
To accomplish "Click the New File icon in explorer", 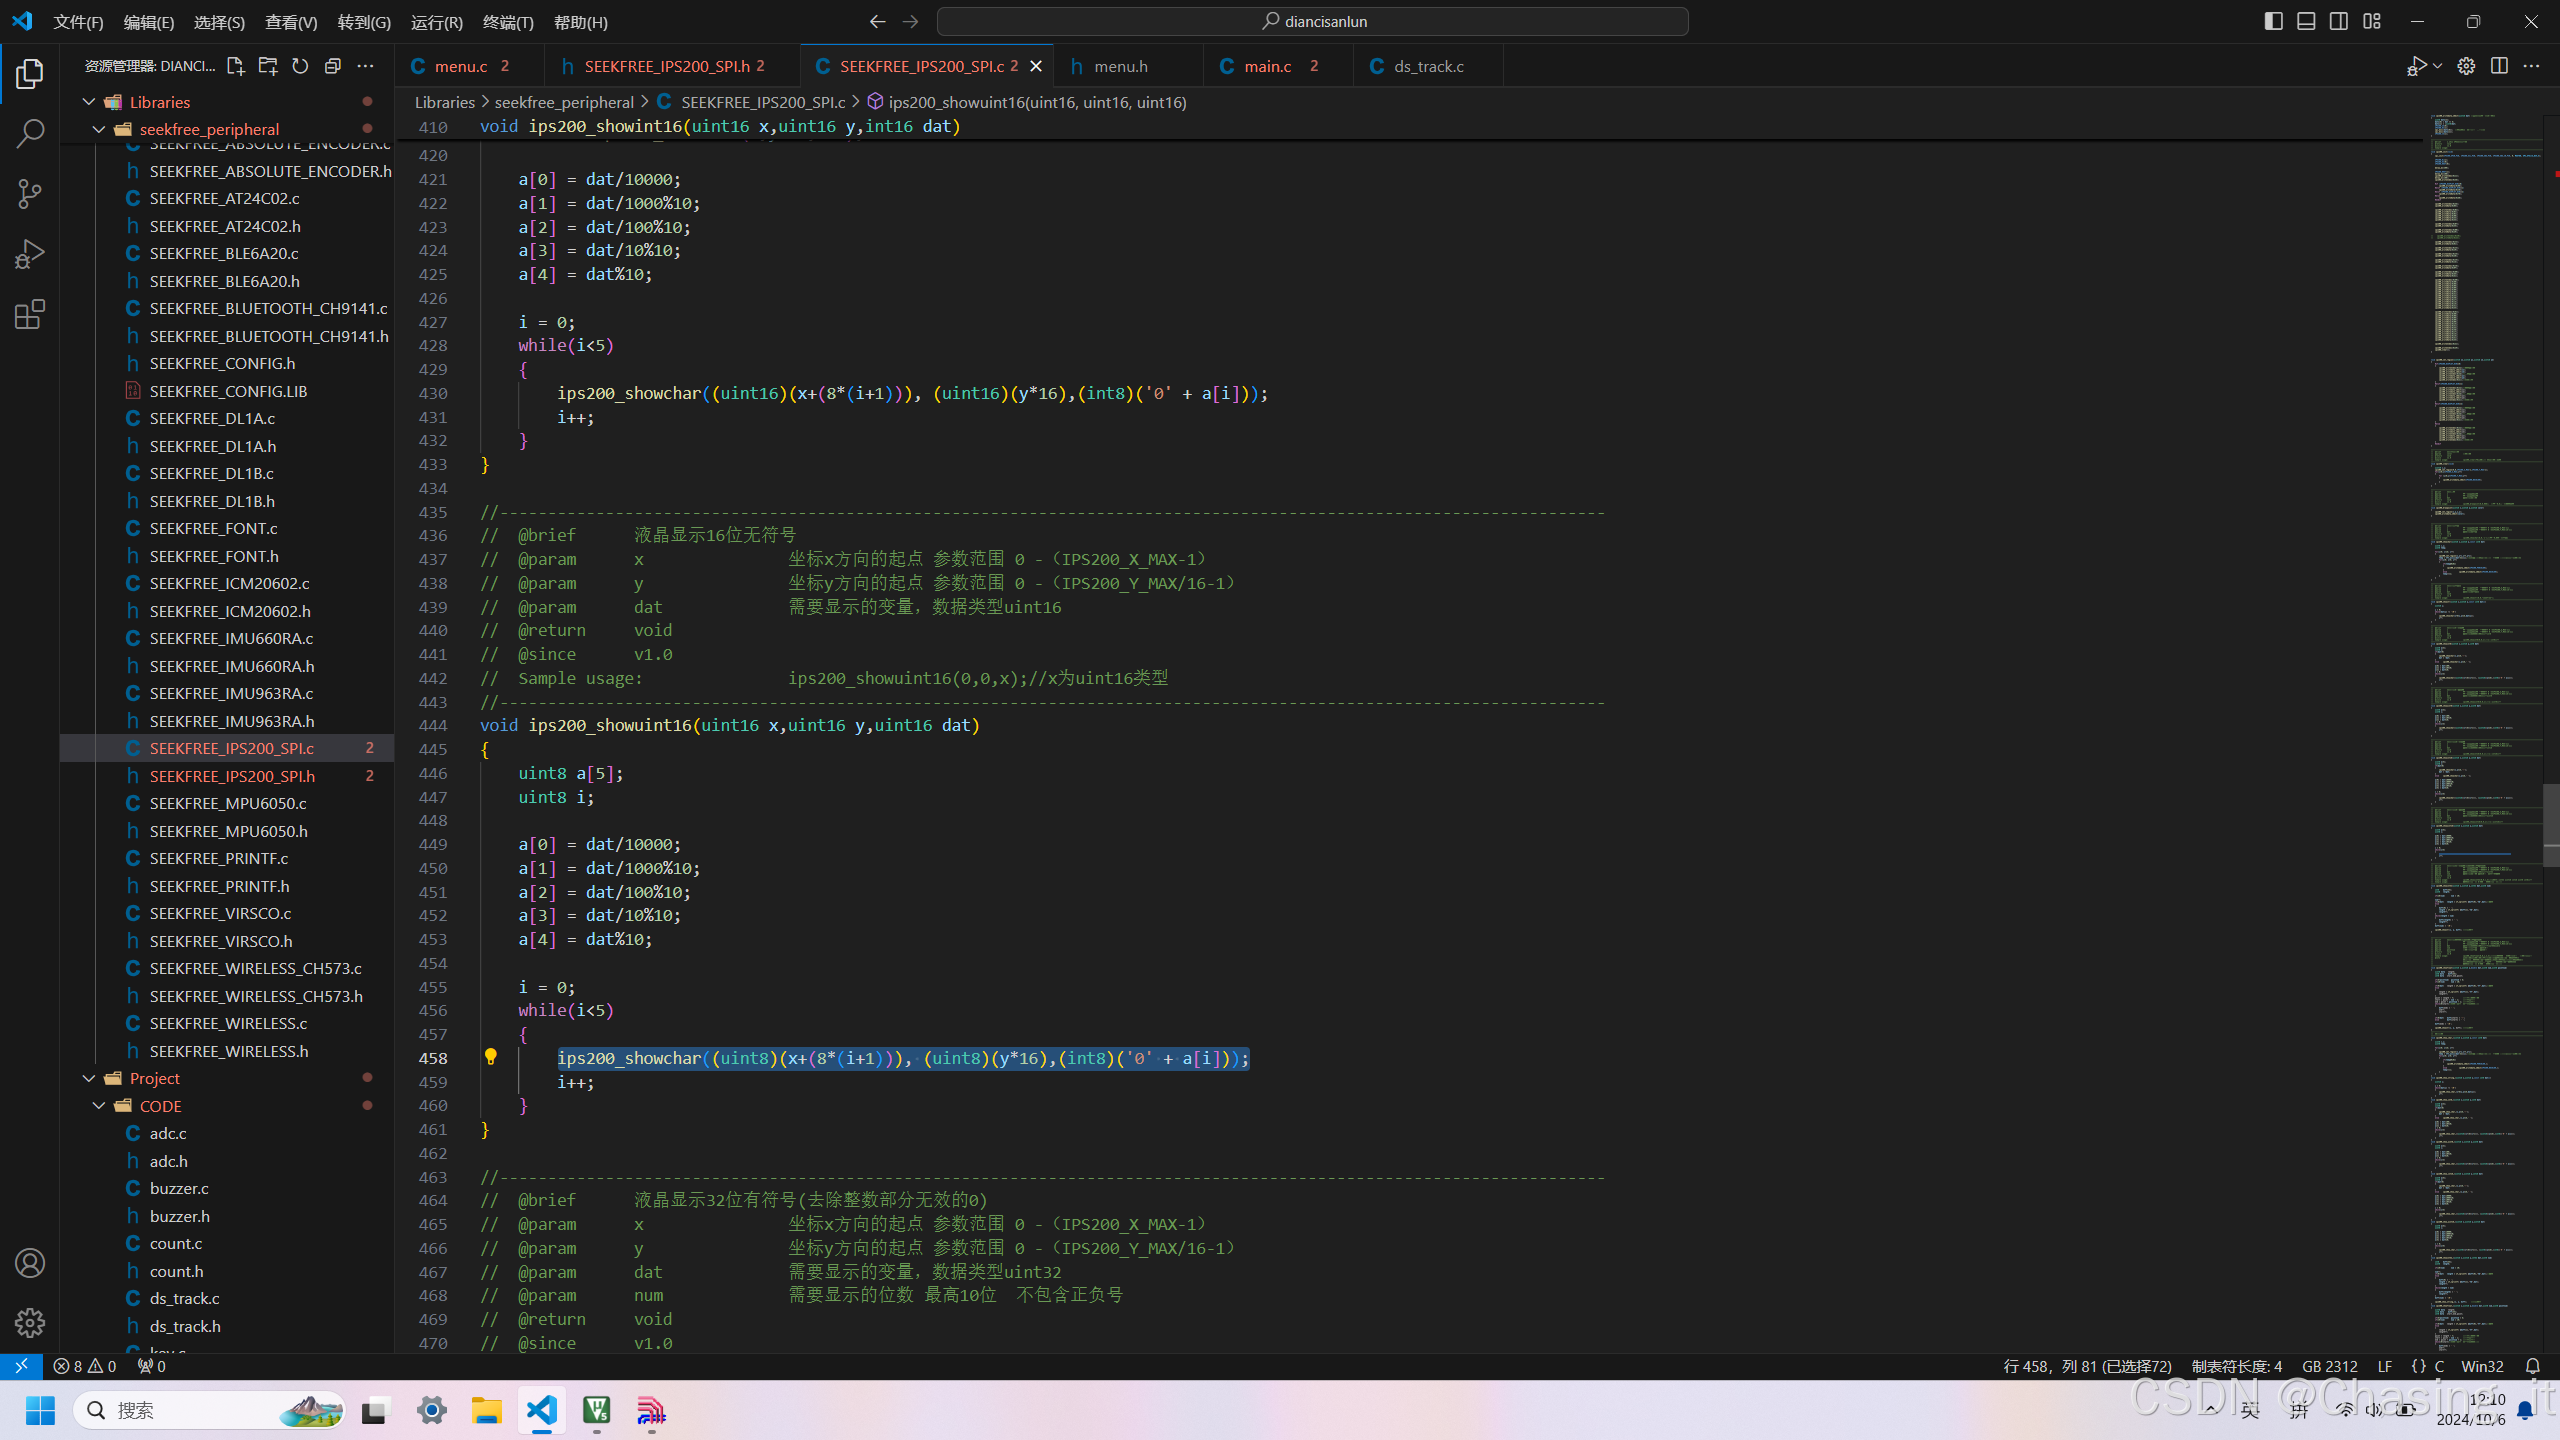I will tap(235, 66).
